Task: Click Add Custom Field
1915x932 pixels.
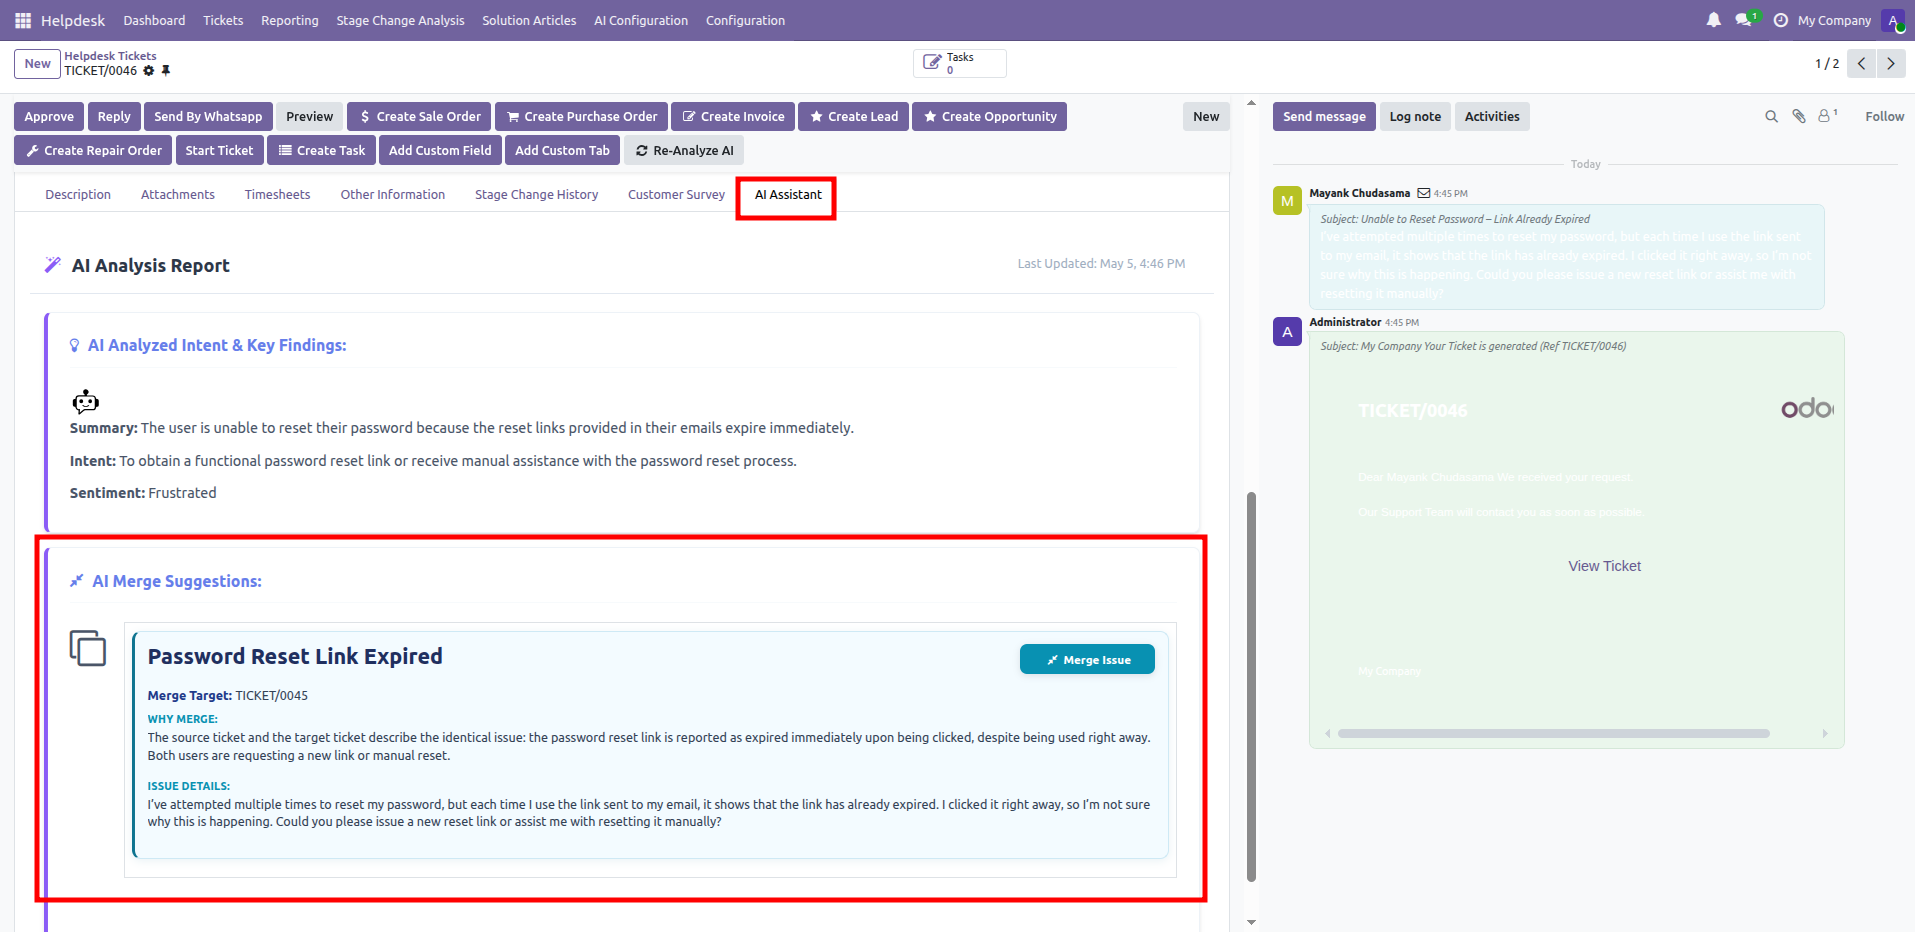Action: coord(440,150)
